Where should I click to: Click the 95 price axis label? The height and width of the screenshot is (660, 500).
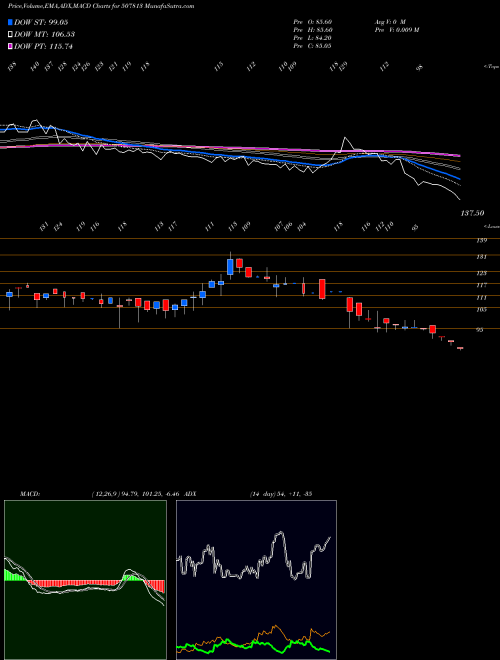point(480,330)
